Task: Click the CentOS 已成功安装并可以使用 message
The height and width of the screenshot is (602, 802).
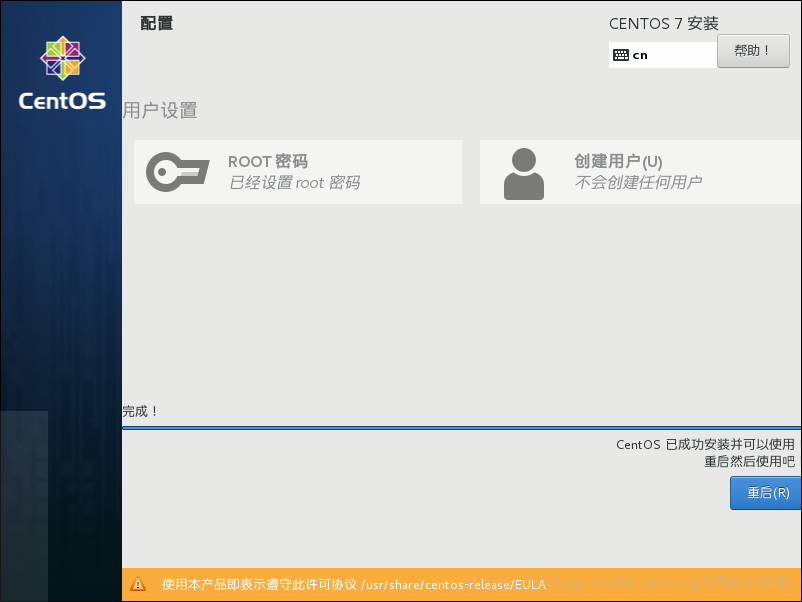Action: [705, 444]
